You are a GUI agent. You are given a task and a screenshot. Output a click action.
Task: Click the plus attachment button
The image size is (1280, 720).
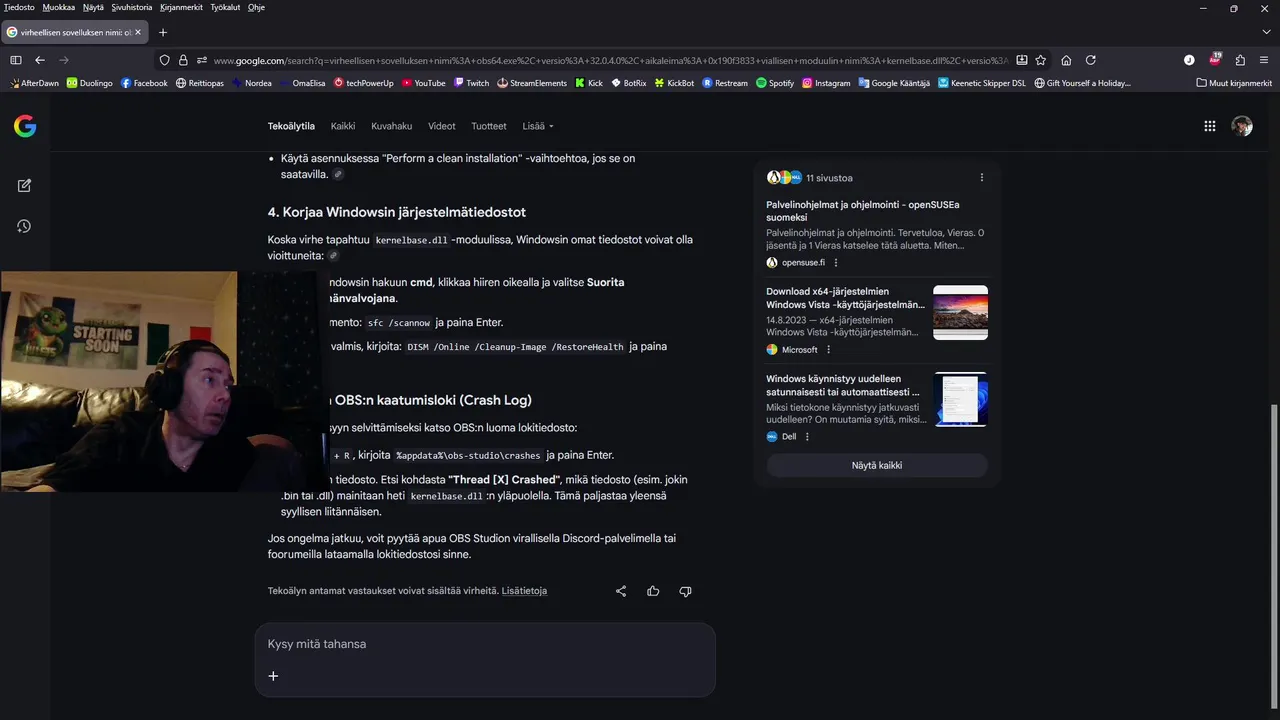coord(273,676)
